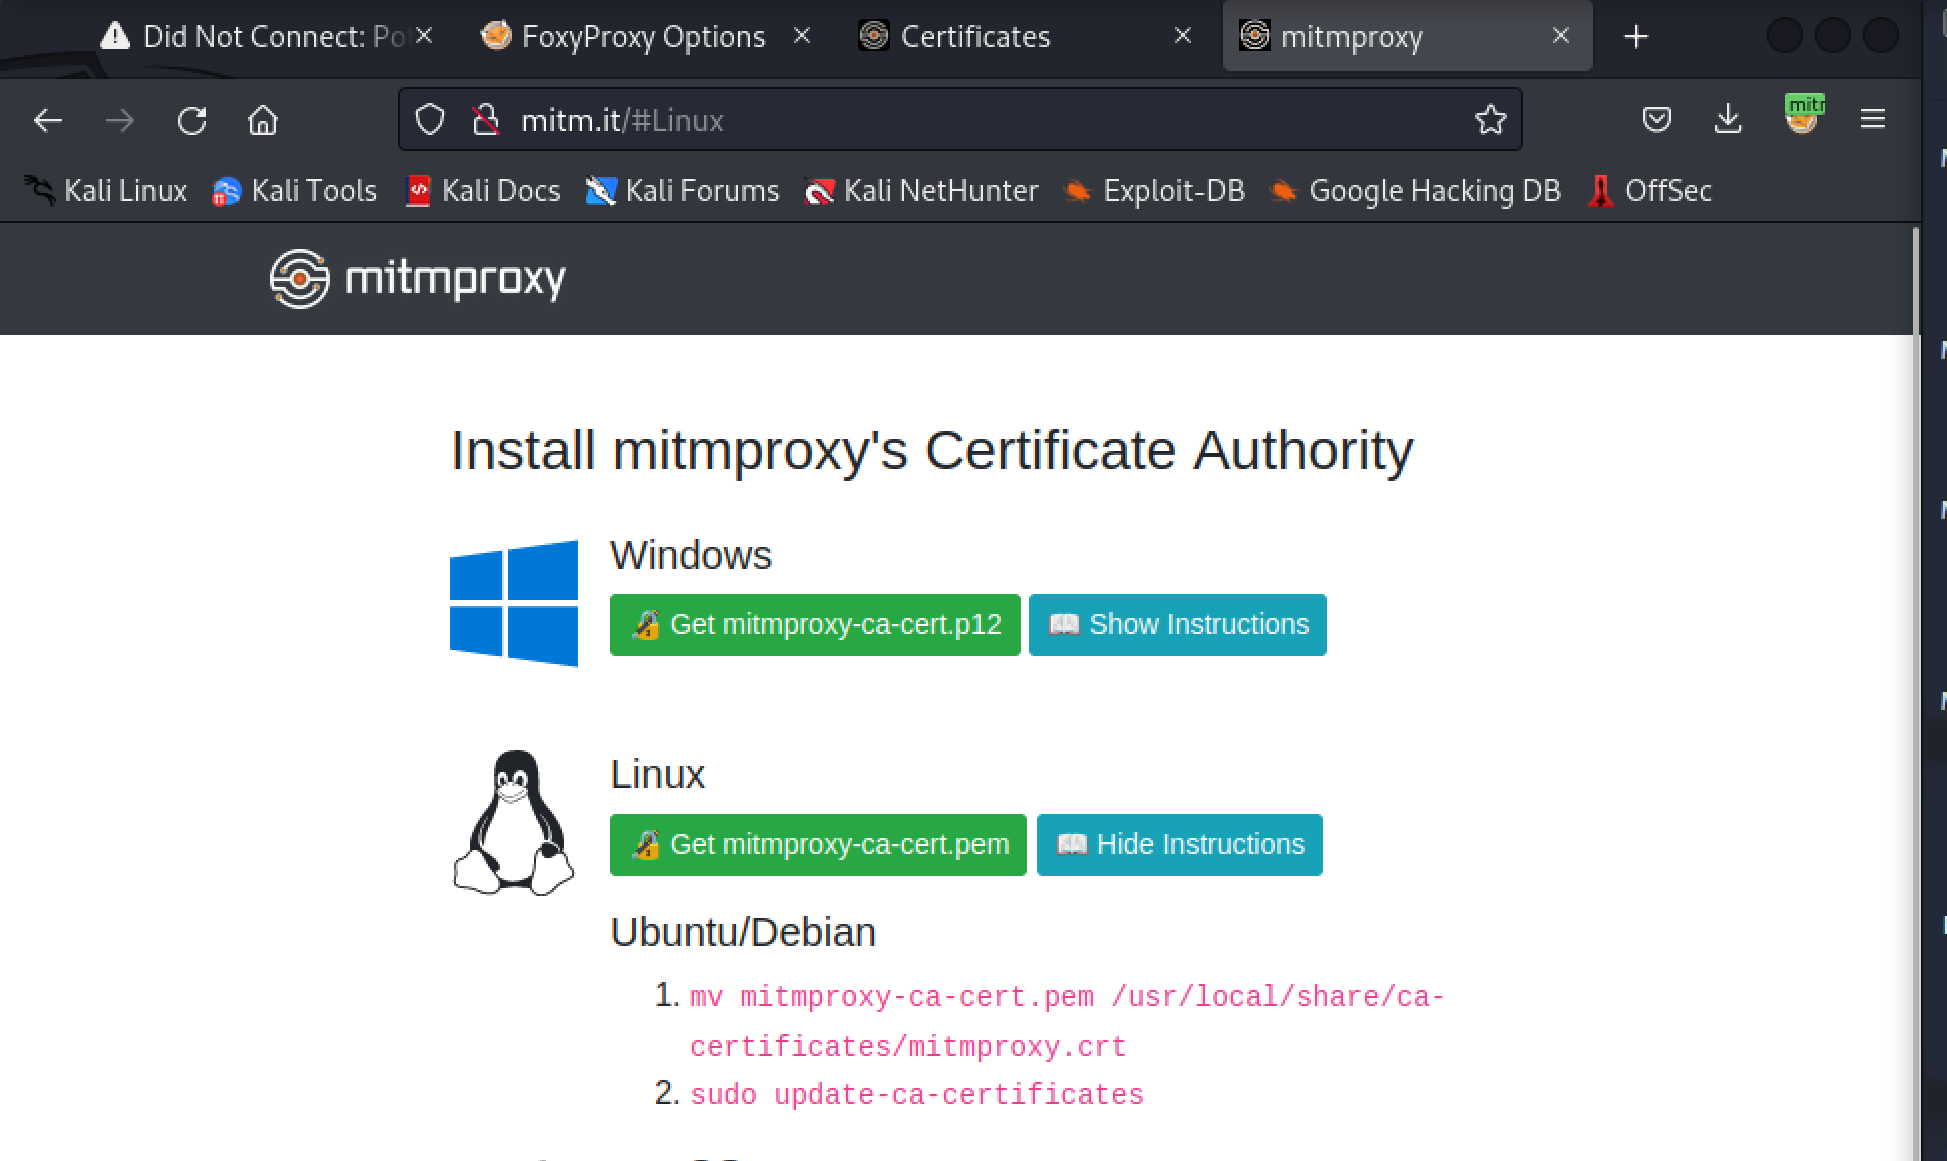
Task: Close the Did Not Connect tab
Action: [x=424, y=36]
